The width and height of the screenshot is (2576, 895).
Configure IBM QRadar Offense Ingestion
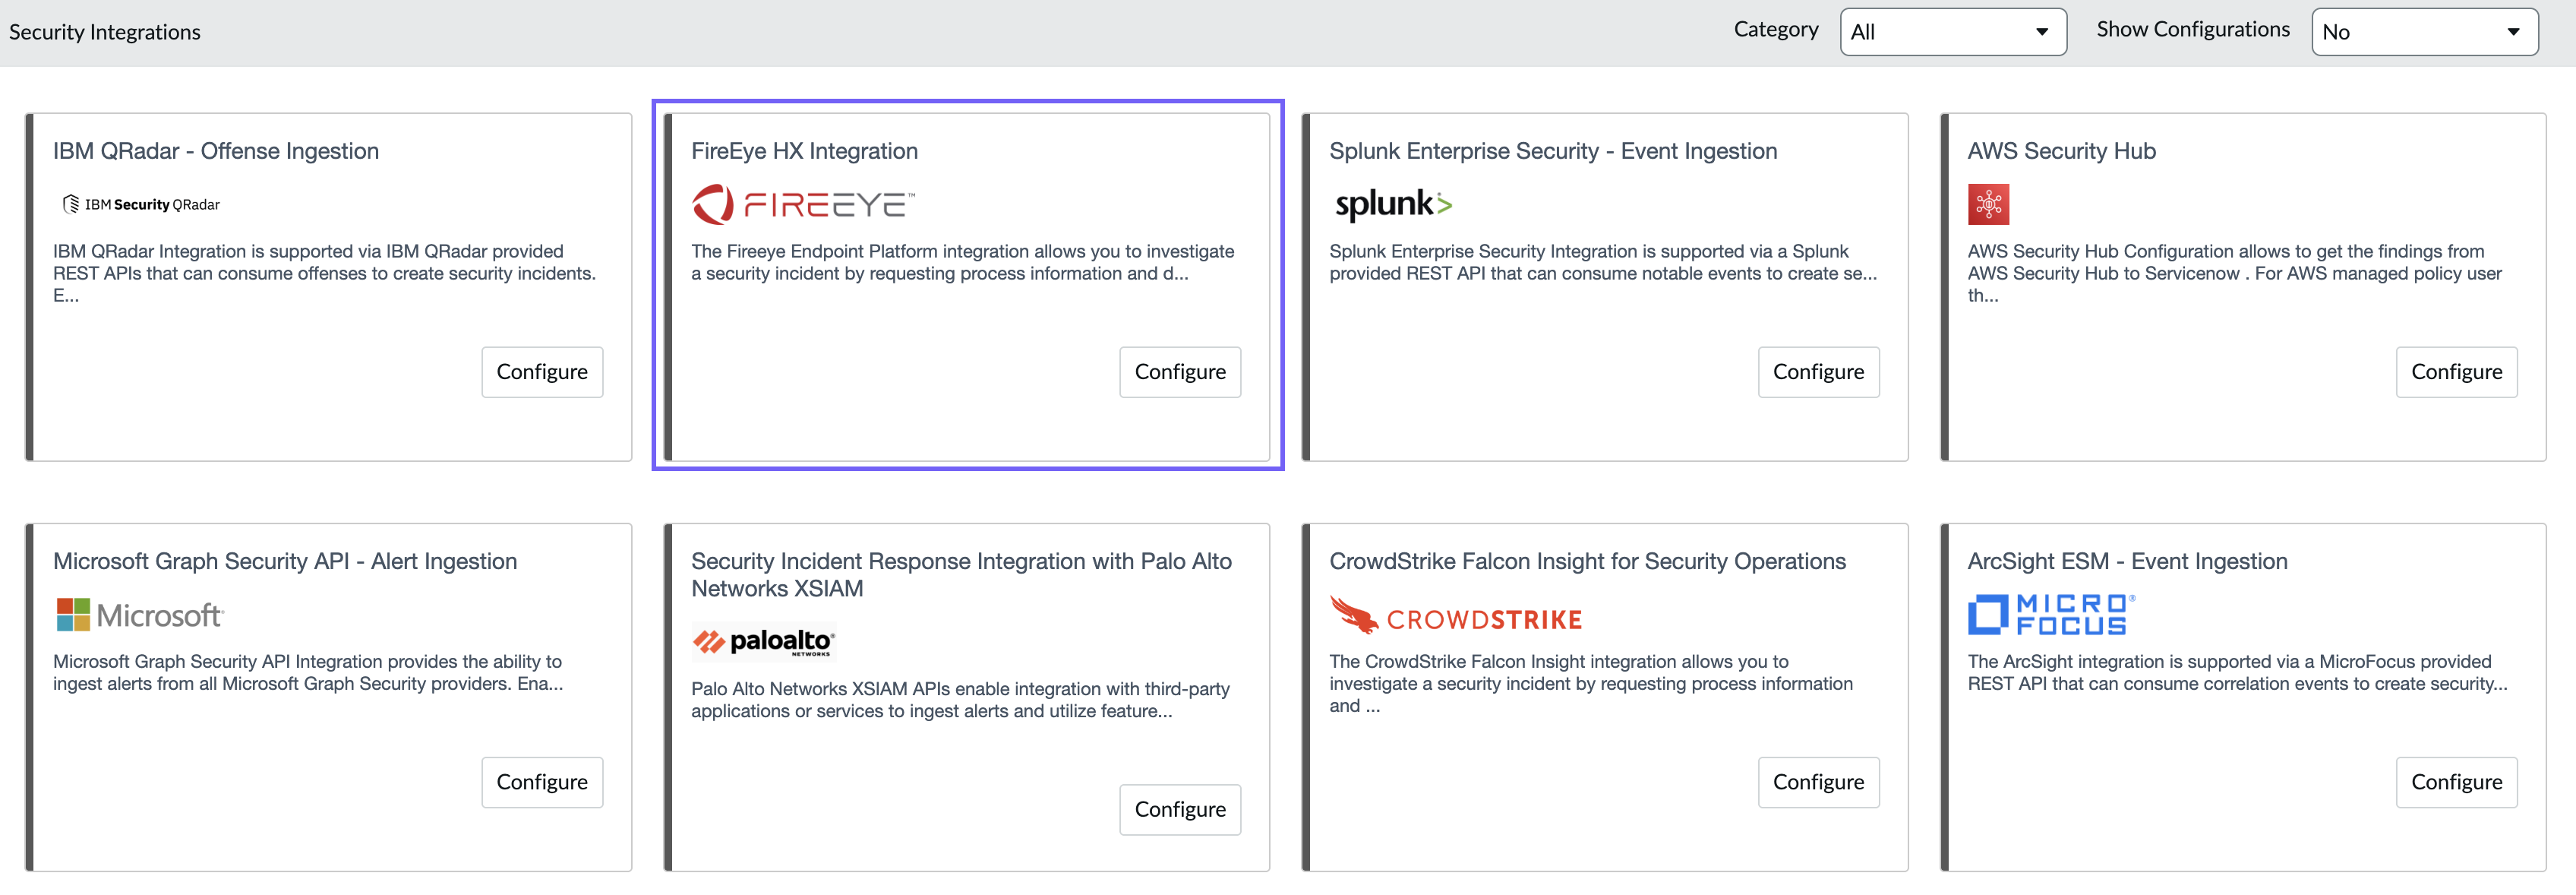point(542,372)
